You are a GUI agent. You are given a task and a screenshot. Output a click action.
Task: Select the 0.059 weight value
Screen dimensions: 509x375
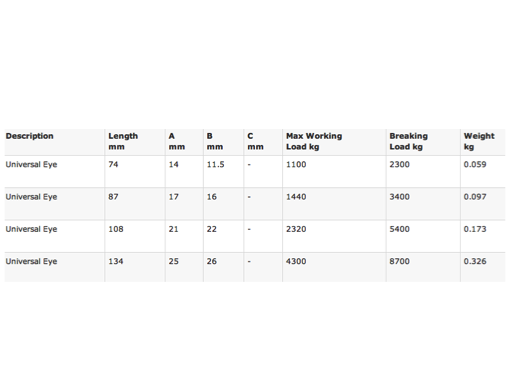point(475,164)
